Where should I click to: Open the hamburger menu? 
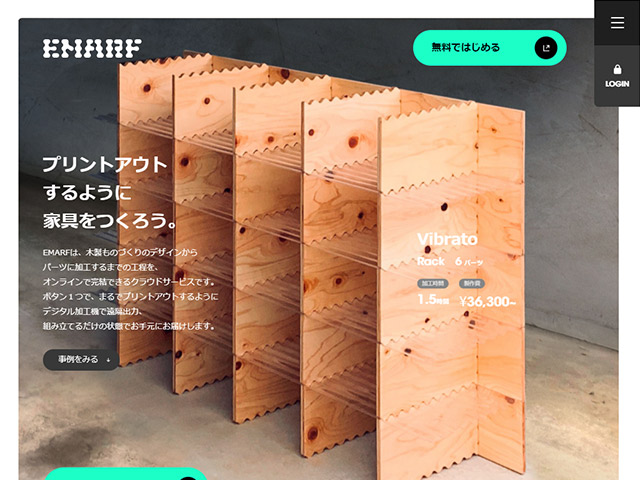click(x=617, y=22)
